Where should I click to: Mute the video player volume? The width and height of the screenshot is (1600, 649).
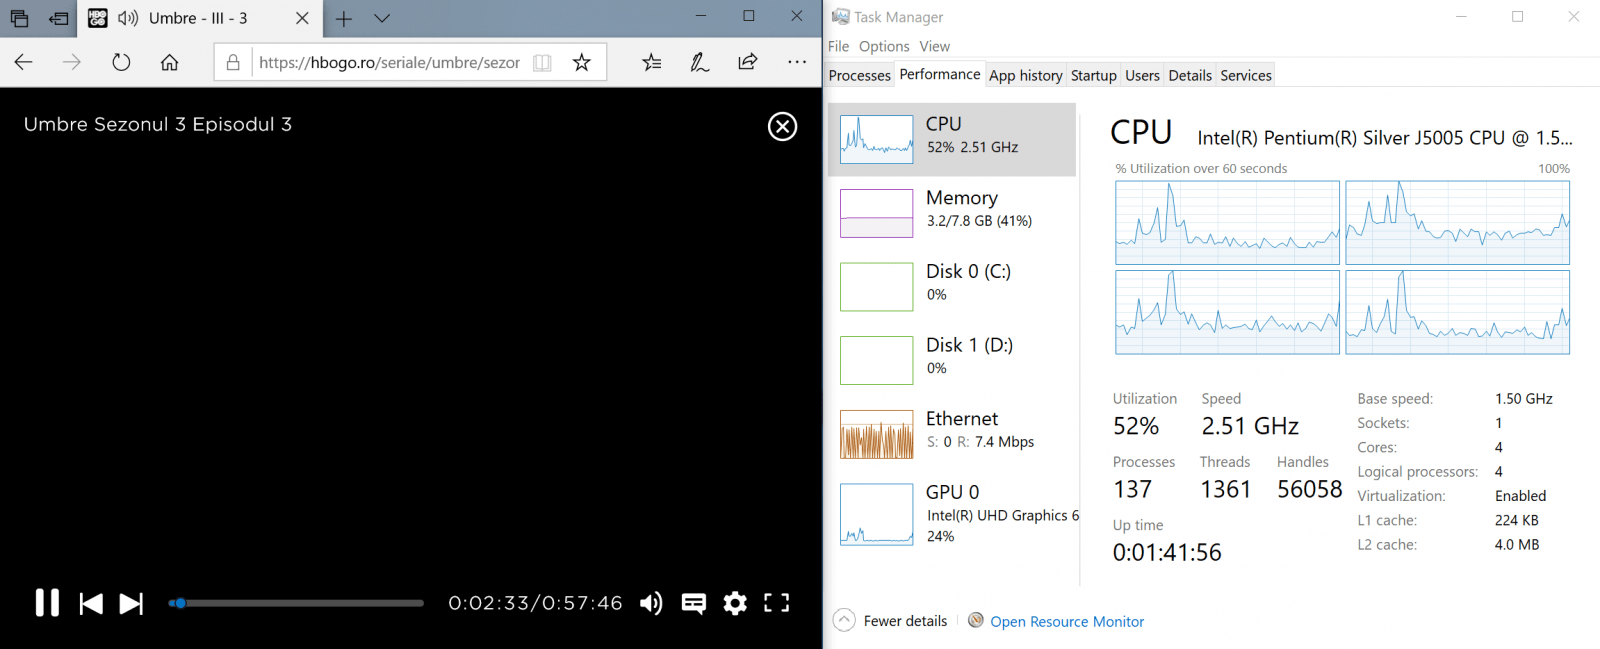(x=651, y=603)
